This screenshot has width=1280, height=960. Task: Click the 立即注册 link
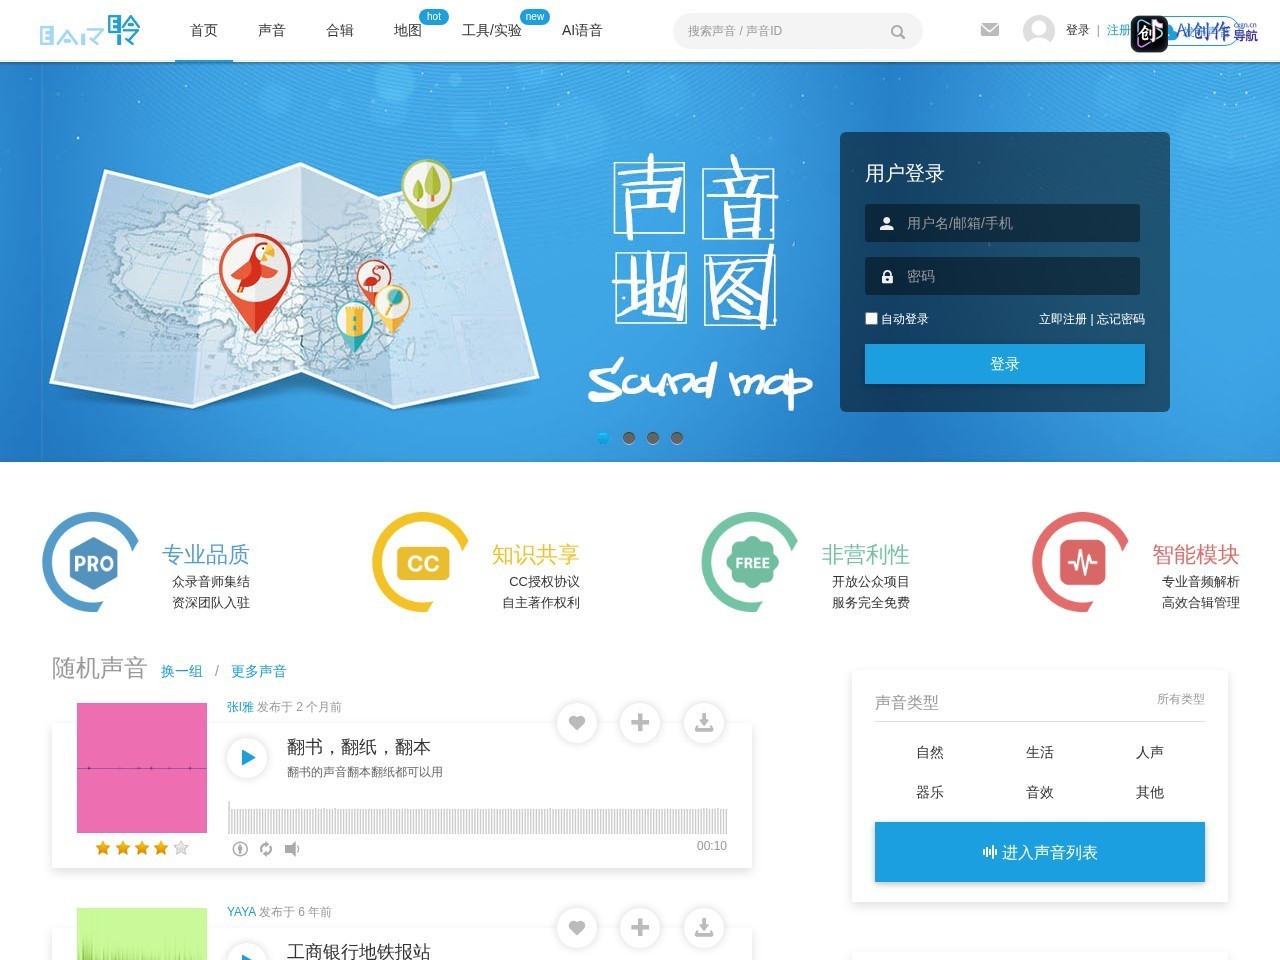point(1063,319)
